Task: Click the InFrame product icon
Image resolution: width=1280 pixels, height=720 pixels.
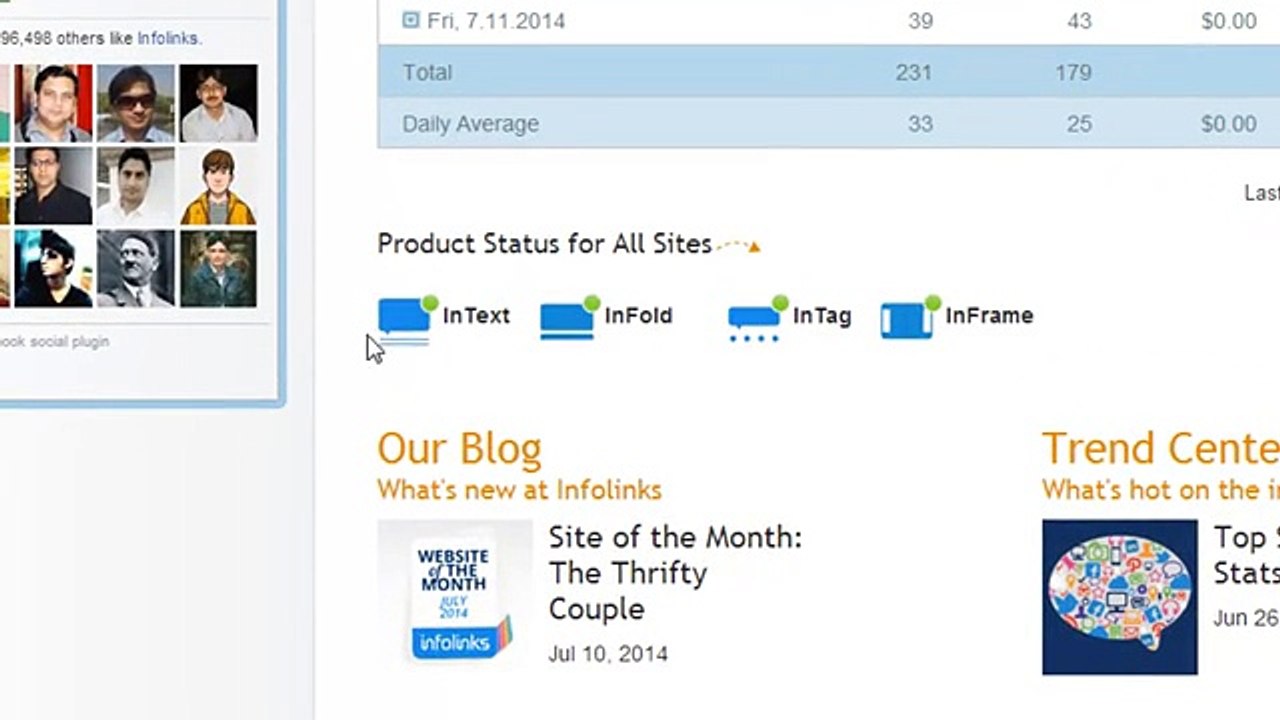Action: point(906,320)
